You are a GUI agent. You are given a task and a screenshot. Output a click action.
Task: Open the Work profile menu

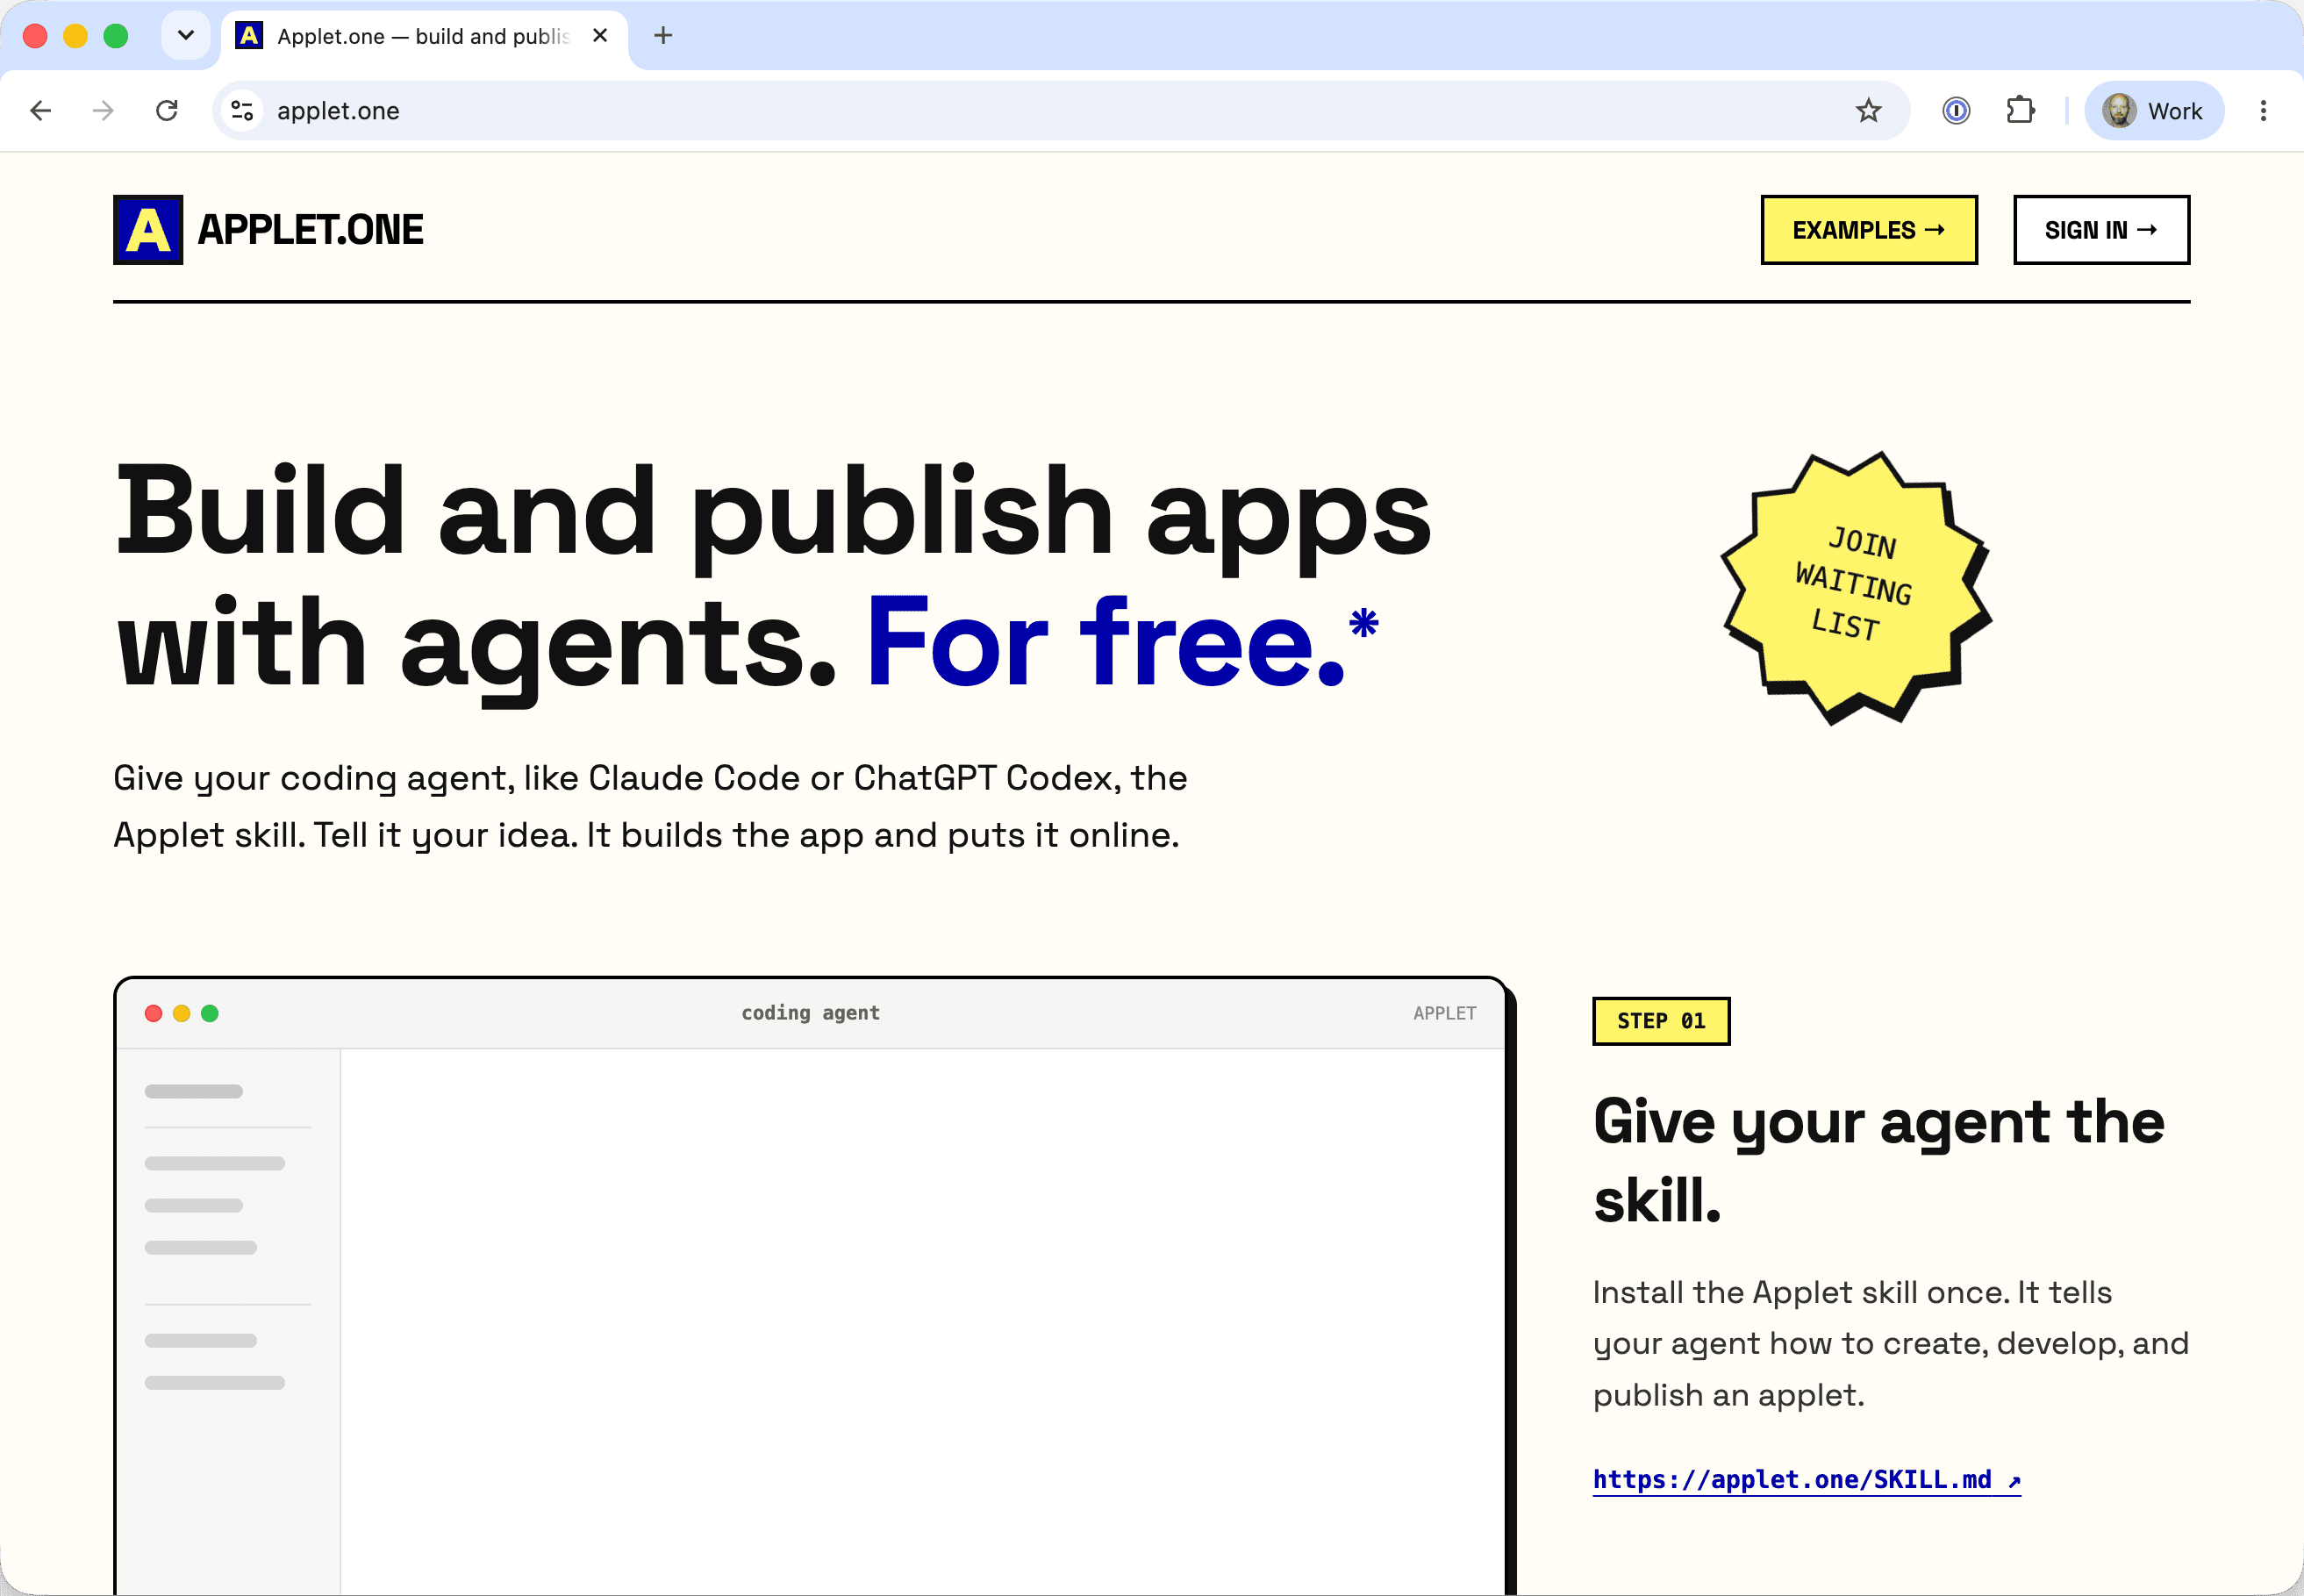point(2154,111)
